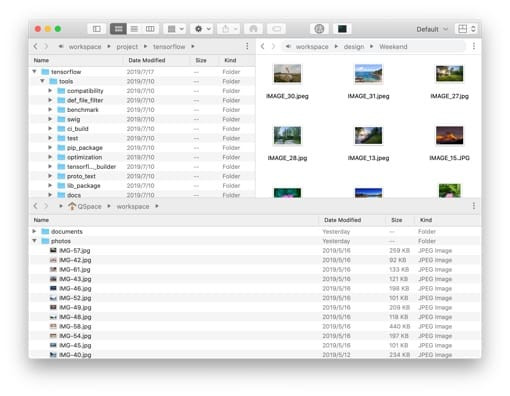Expand the benchmark folder
The height and width of the screenshot is (396, 510).
pos(50,109)
